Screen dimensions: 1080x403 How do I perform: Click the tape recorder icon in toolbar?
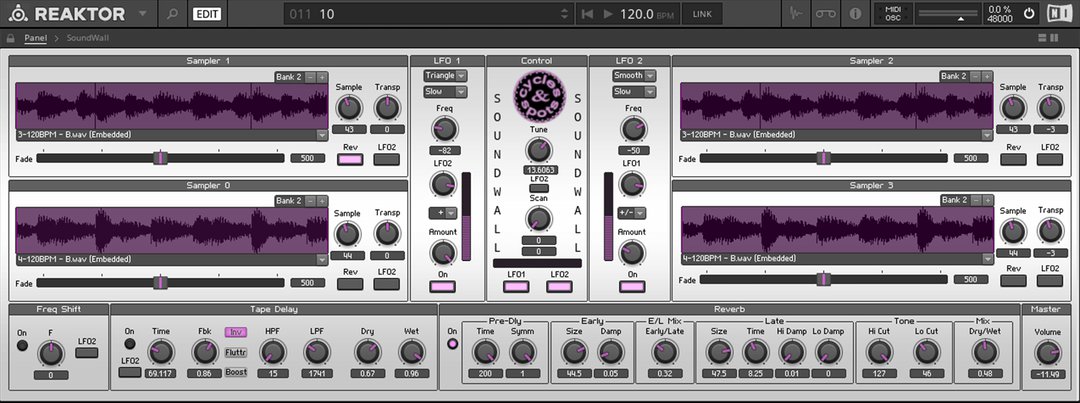point(825,14)
